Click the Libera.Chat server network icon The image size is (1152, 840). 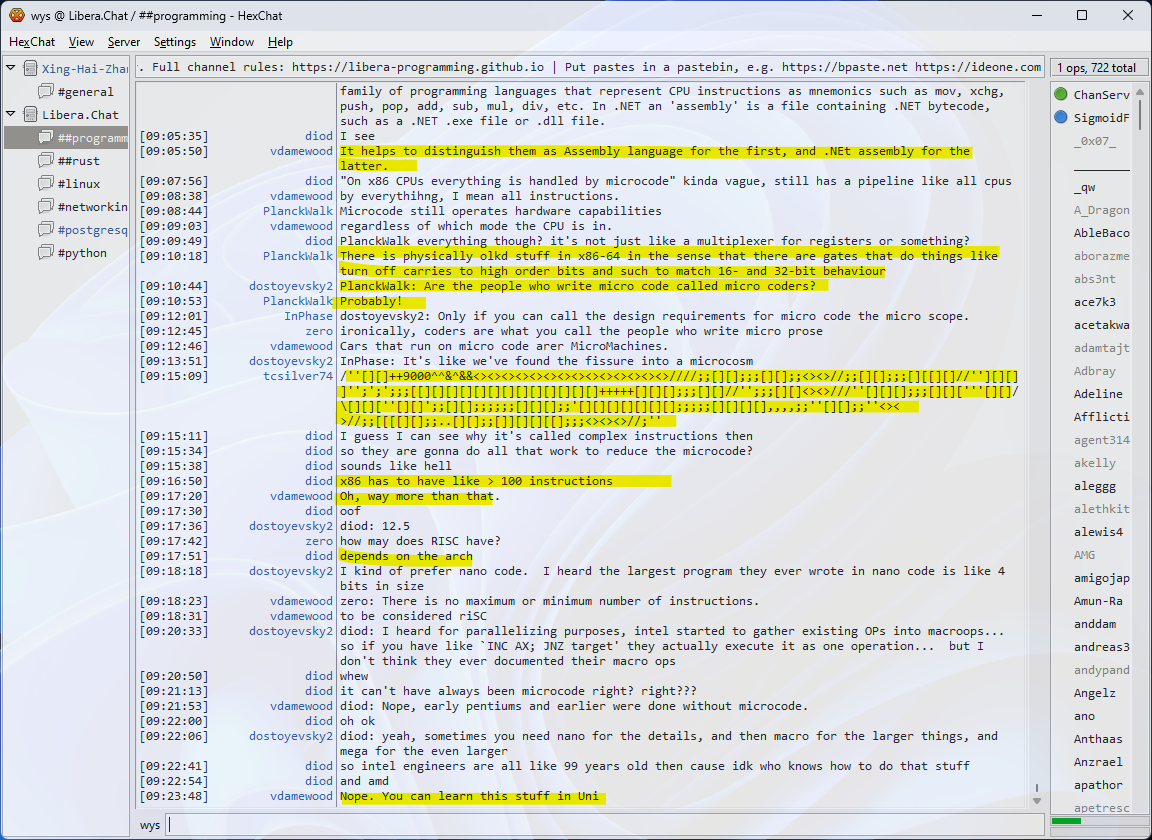click(x=31, y=115)
